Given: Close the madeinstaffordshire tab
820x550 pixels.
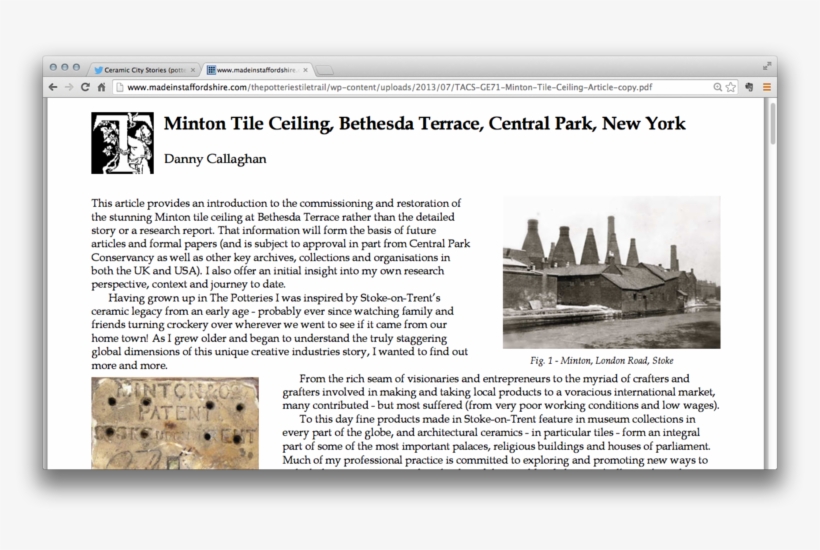Looking at the screenshot, I should point(305,70).
